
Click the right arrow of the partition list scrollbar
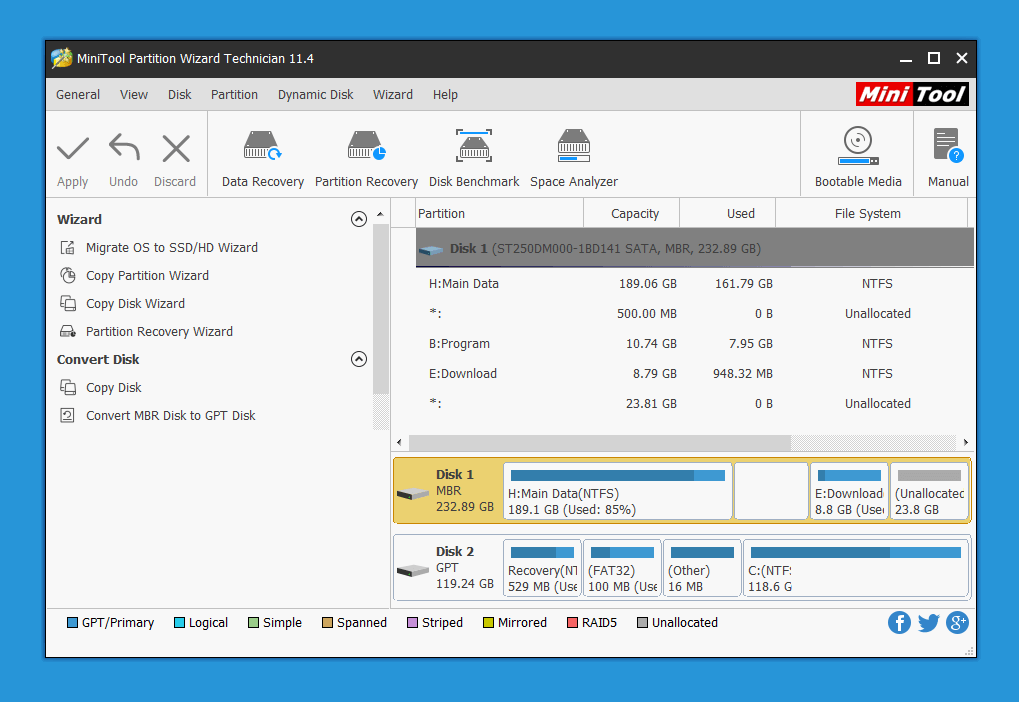tap(966, 443)
